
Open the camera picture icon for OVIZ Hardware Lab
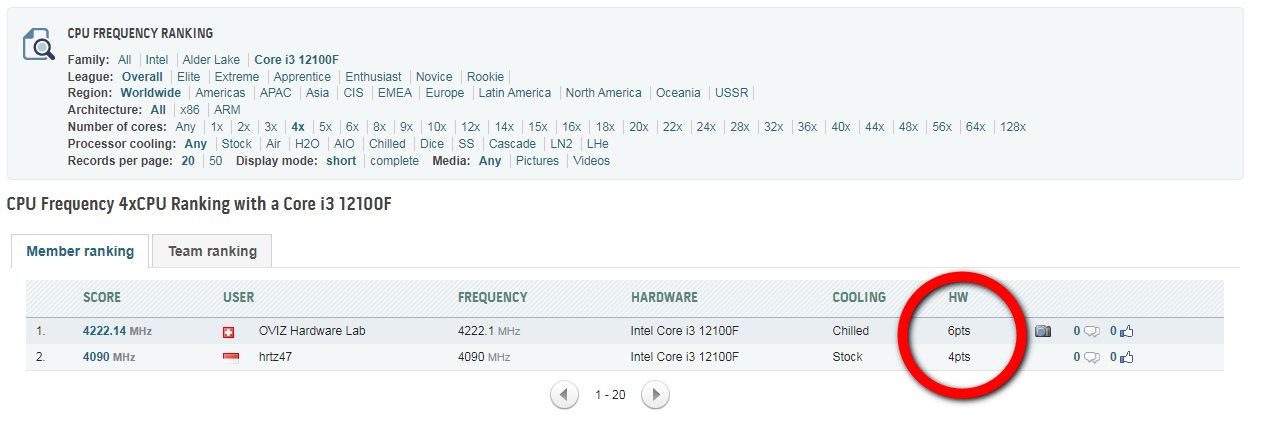[1042, 331]
